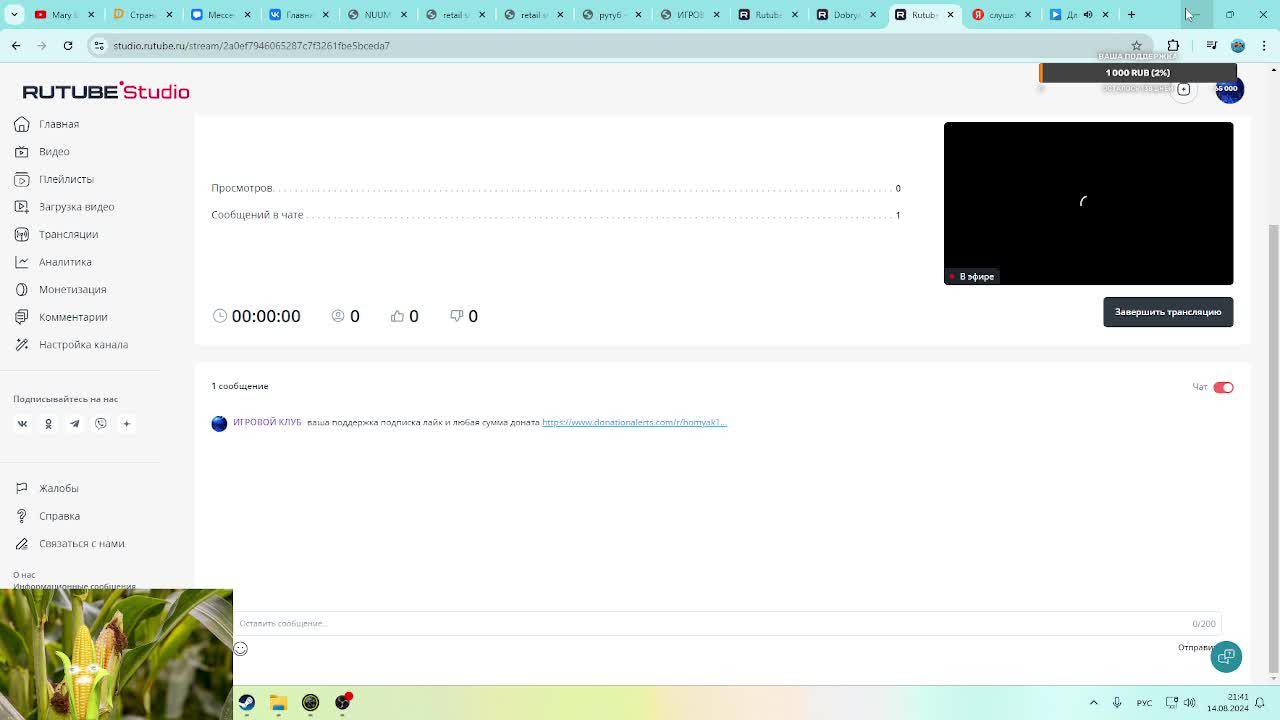This screenshot has width=1280, height=720.
Task: Switch to the Mary YouTube tab
Action: click(x=65, y=15)
